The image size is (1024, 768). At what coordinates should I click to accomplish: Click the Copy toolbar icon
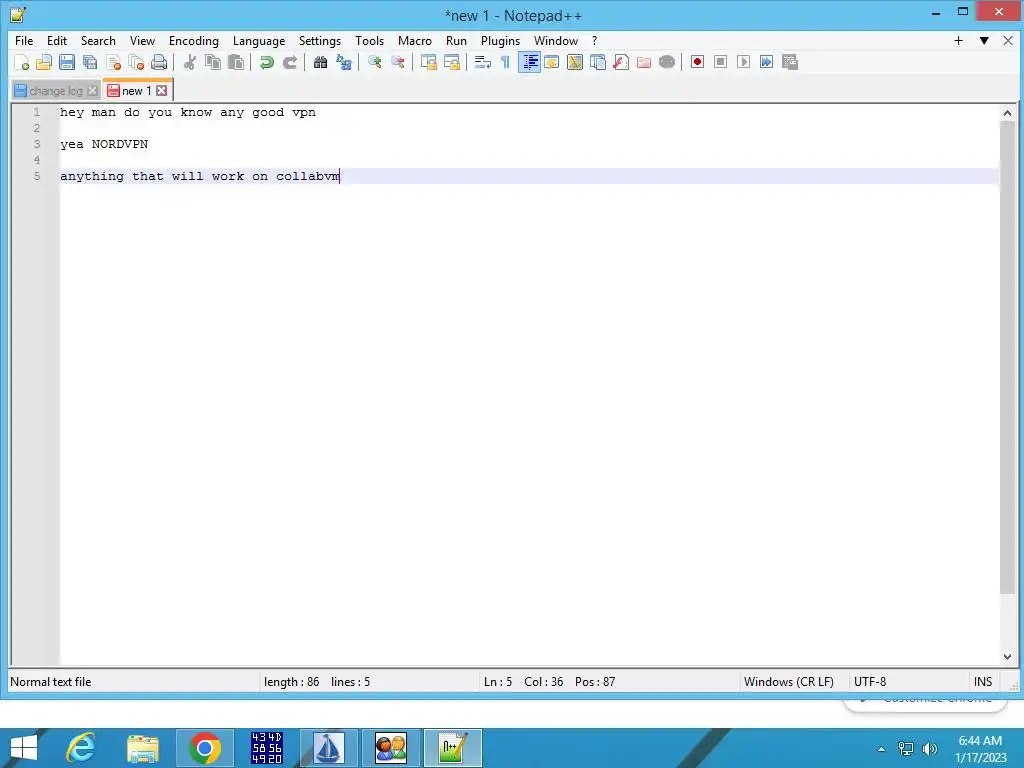tap(213, 62)
